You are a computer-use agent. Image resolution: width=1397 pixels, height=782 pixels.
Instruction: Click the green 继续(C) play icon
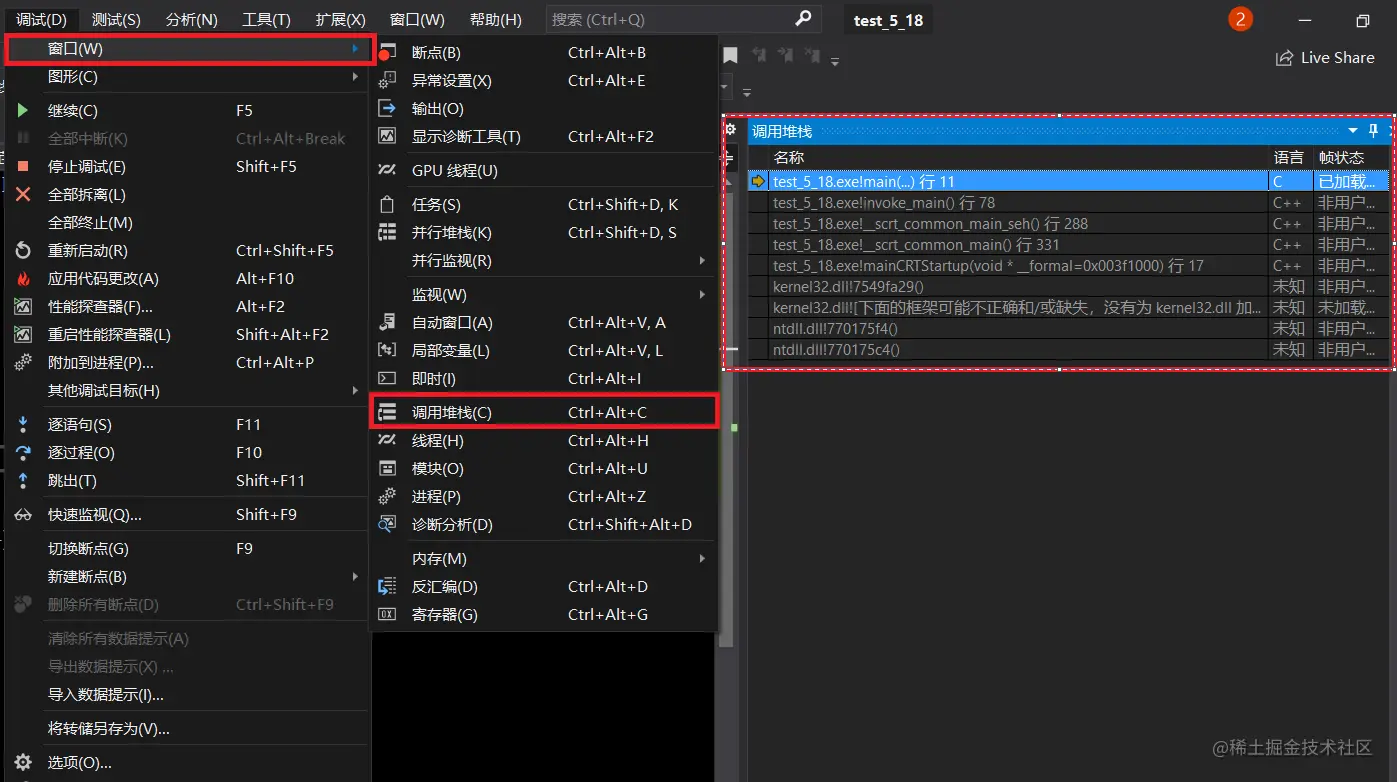tap(23, 111)
